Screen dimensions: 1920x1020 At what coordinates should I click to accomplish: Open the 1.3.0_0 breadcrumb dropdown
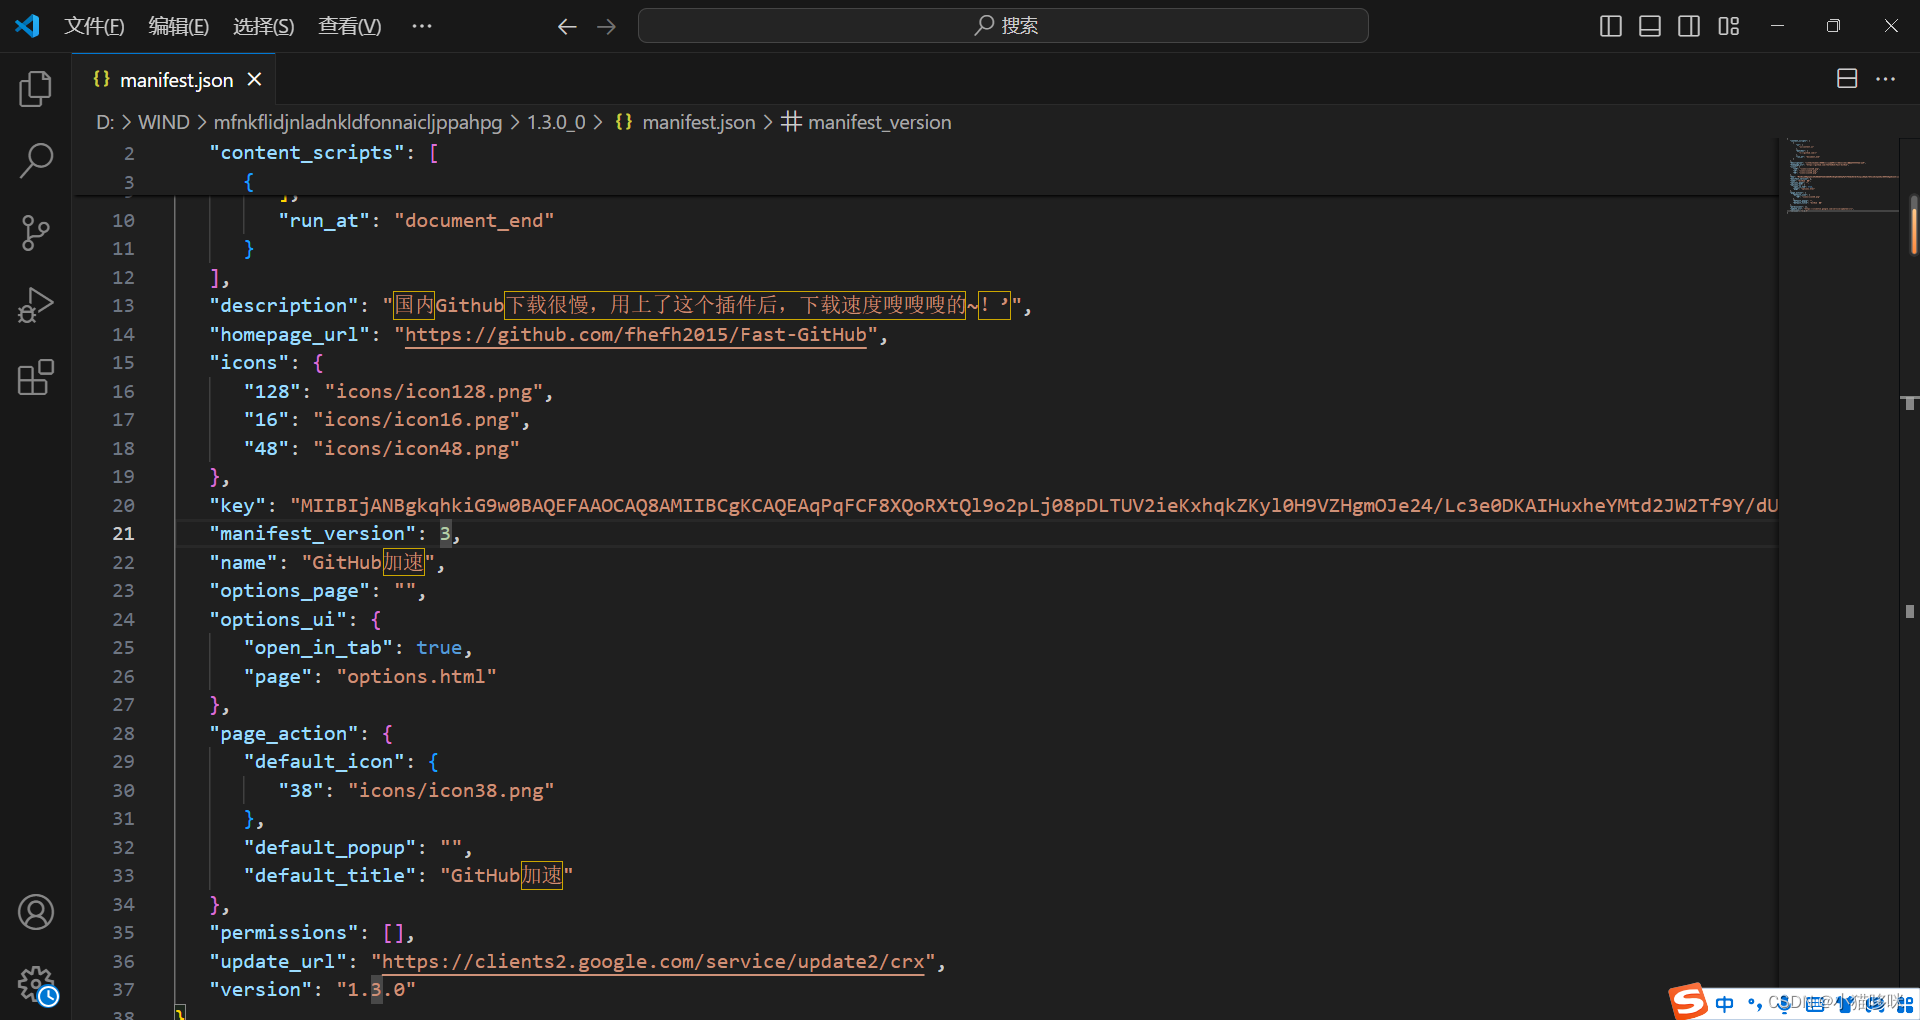click(556, 122)
